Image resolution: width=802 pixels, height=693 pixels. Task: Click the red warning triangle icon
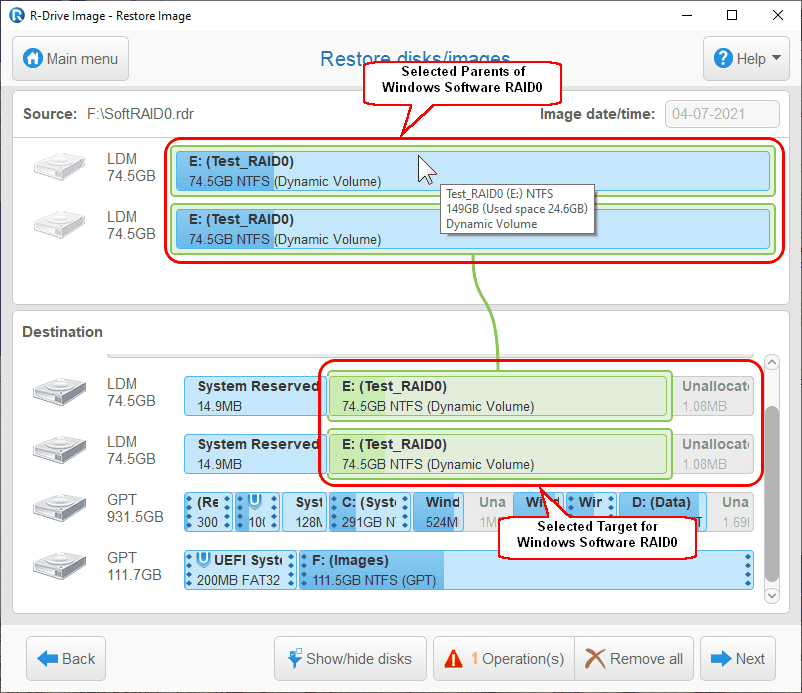point(453,659)
